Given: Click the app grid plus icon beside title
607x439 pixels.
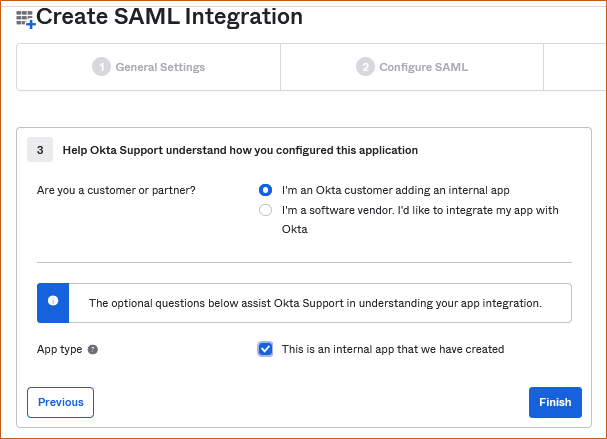Looking at the screenshot, I should point(26,19).
